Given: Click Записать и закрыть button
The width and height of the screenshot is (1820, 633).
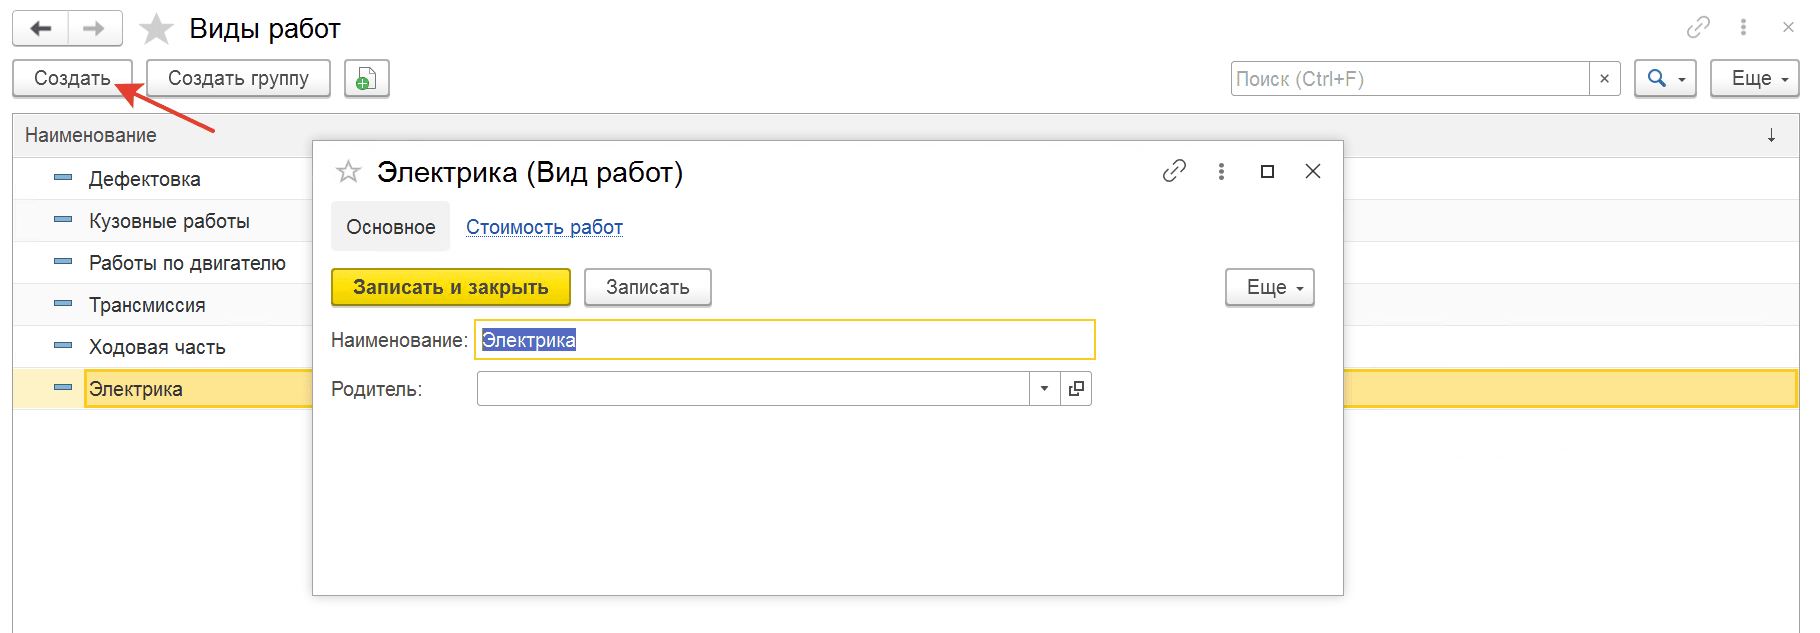Looking at the screenshot, I should pos(451,287).
